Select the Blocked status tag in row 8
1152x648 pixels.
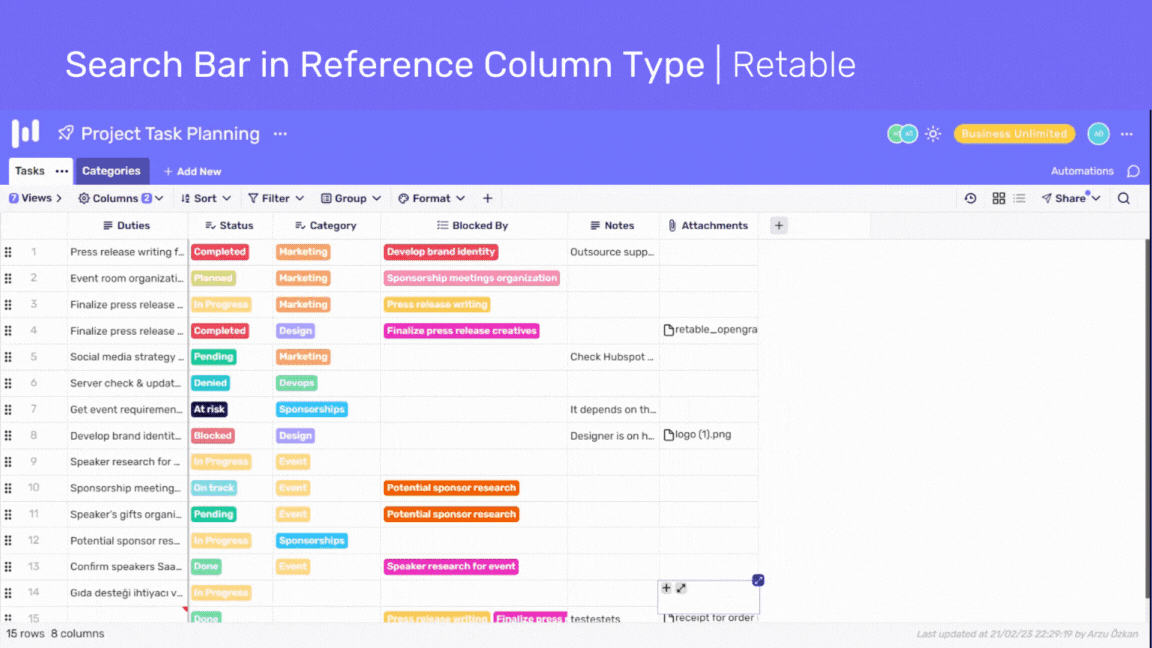(x=213, y=436)
